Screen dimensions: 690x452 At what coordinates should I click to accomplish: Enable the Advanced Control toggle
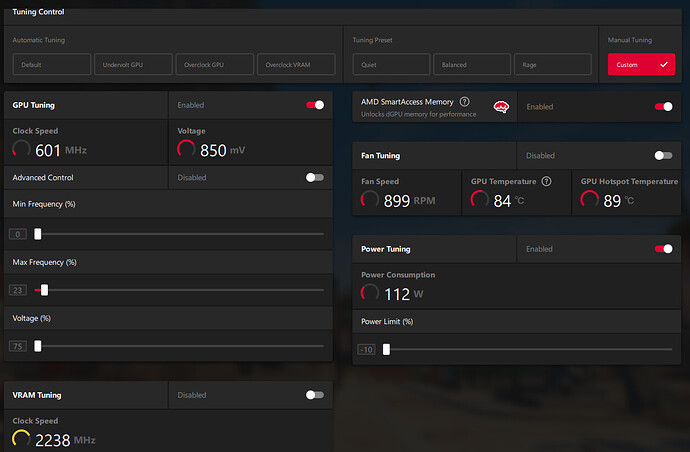(x=315, y=177)
